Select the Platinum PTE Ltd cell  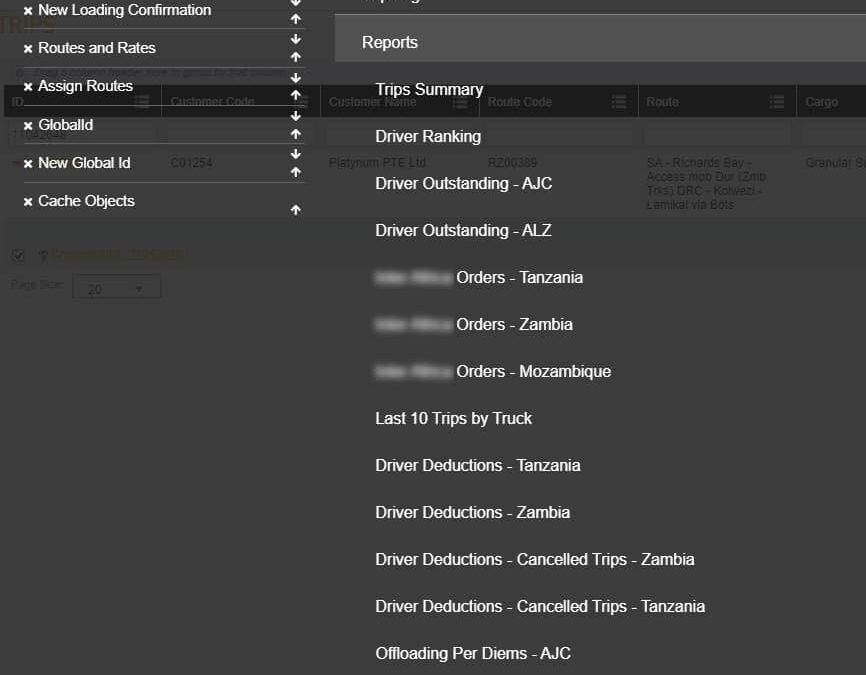click(x=377, y=162)
